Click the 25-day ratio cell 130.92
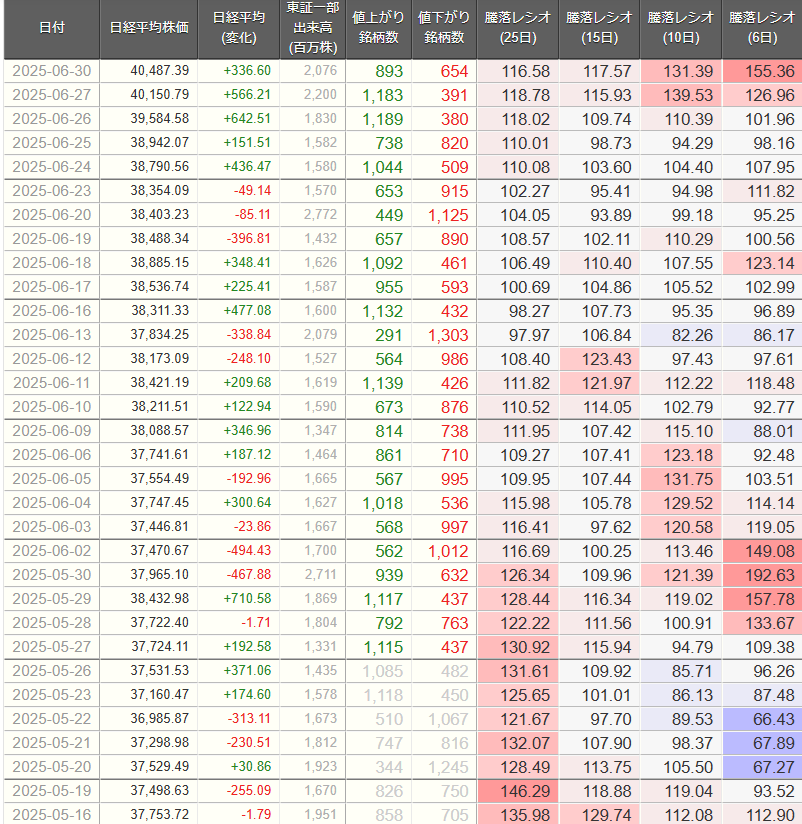This screenshot has width=802, height=824. (x=518, y=647)
